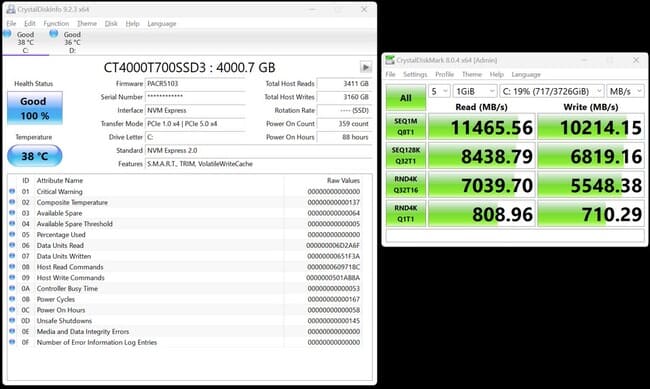Open Help menu in CrystalDiskInfo
650x389 pixels.
132,24
